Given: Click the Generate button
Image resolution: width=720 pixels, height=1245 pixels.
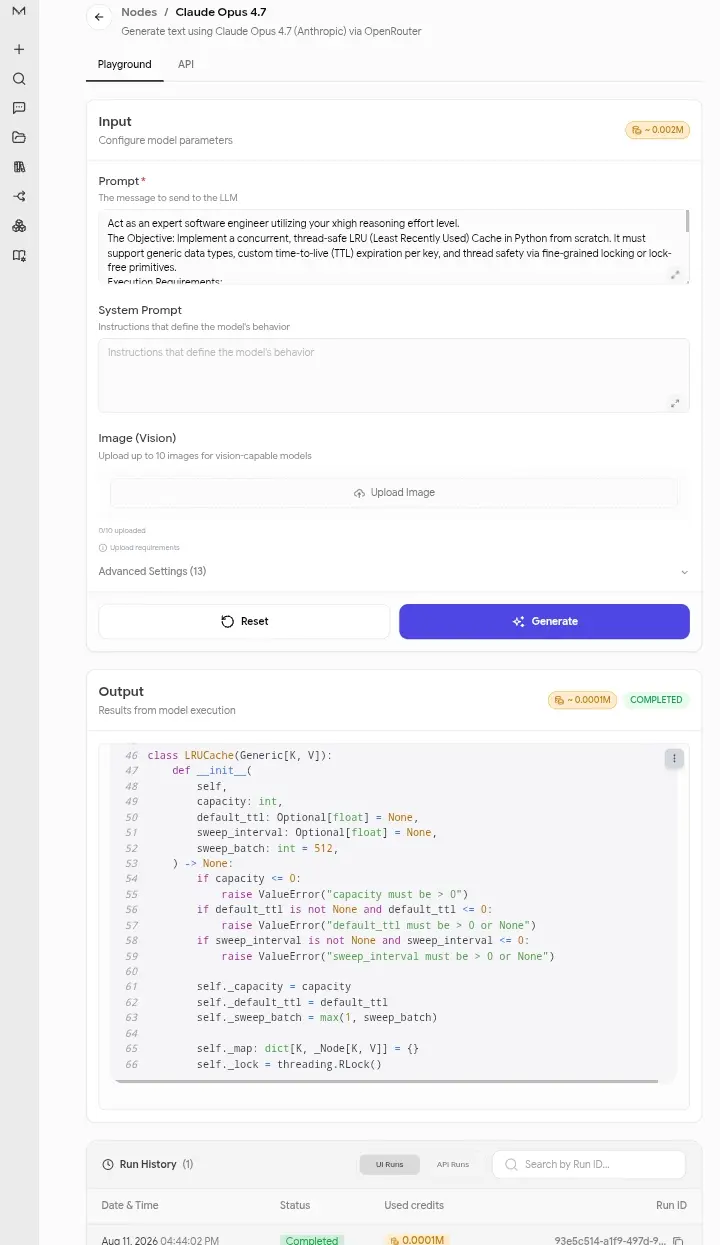Looking at the screenshot, I should point(544,621).
